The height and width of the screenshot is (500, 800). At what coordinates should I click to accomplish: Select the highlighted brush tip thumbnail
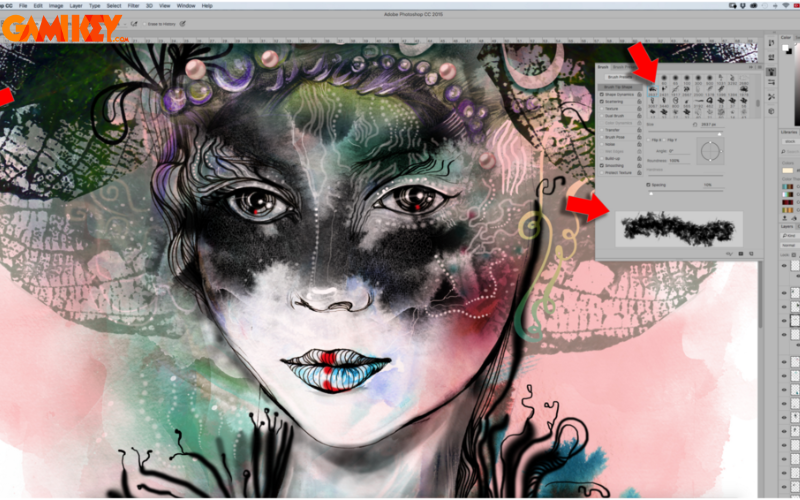point(653,88)
